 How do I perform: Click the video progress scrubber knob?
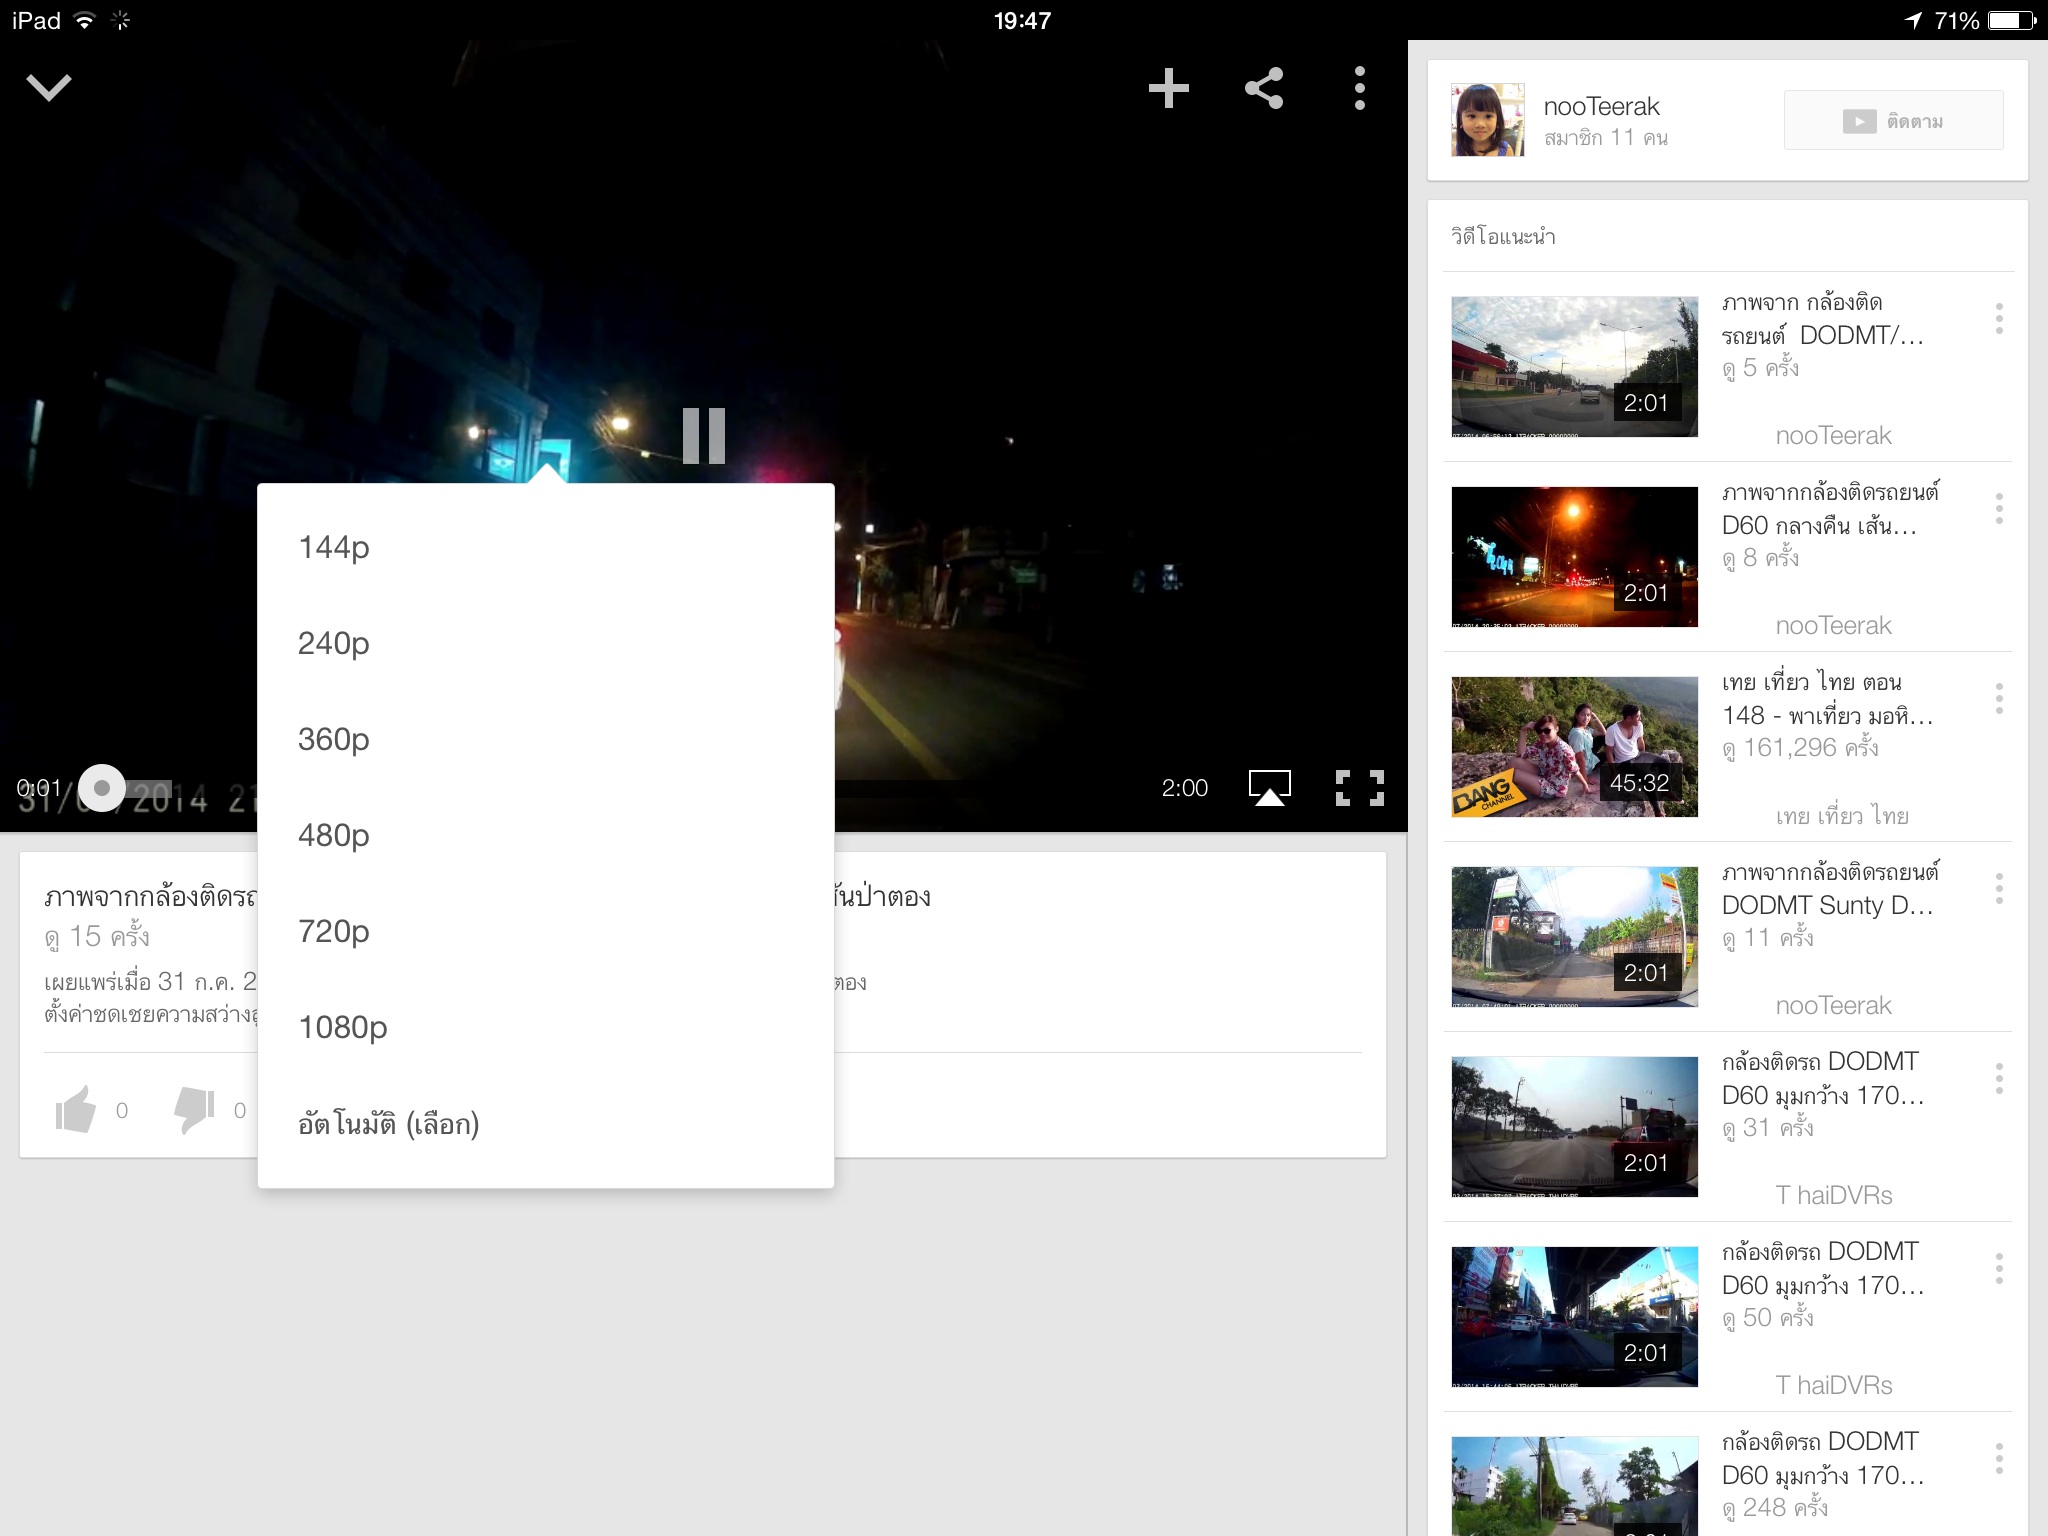(101, 788)
